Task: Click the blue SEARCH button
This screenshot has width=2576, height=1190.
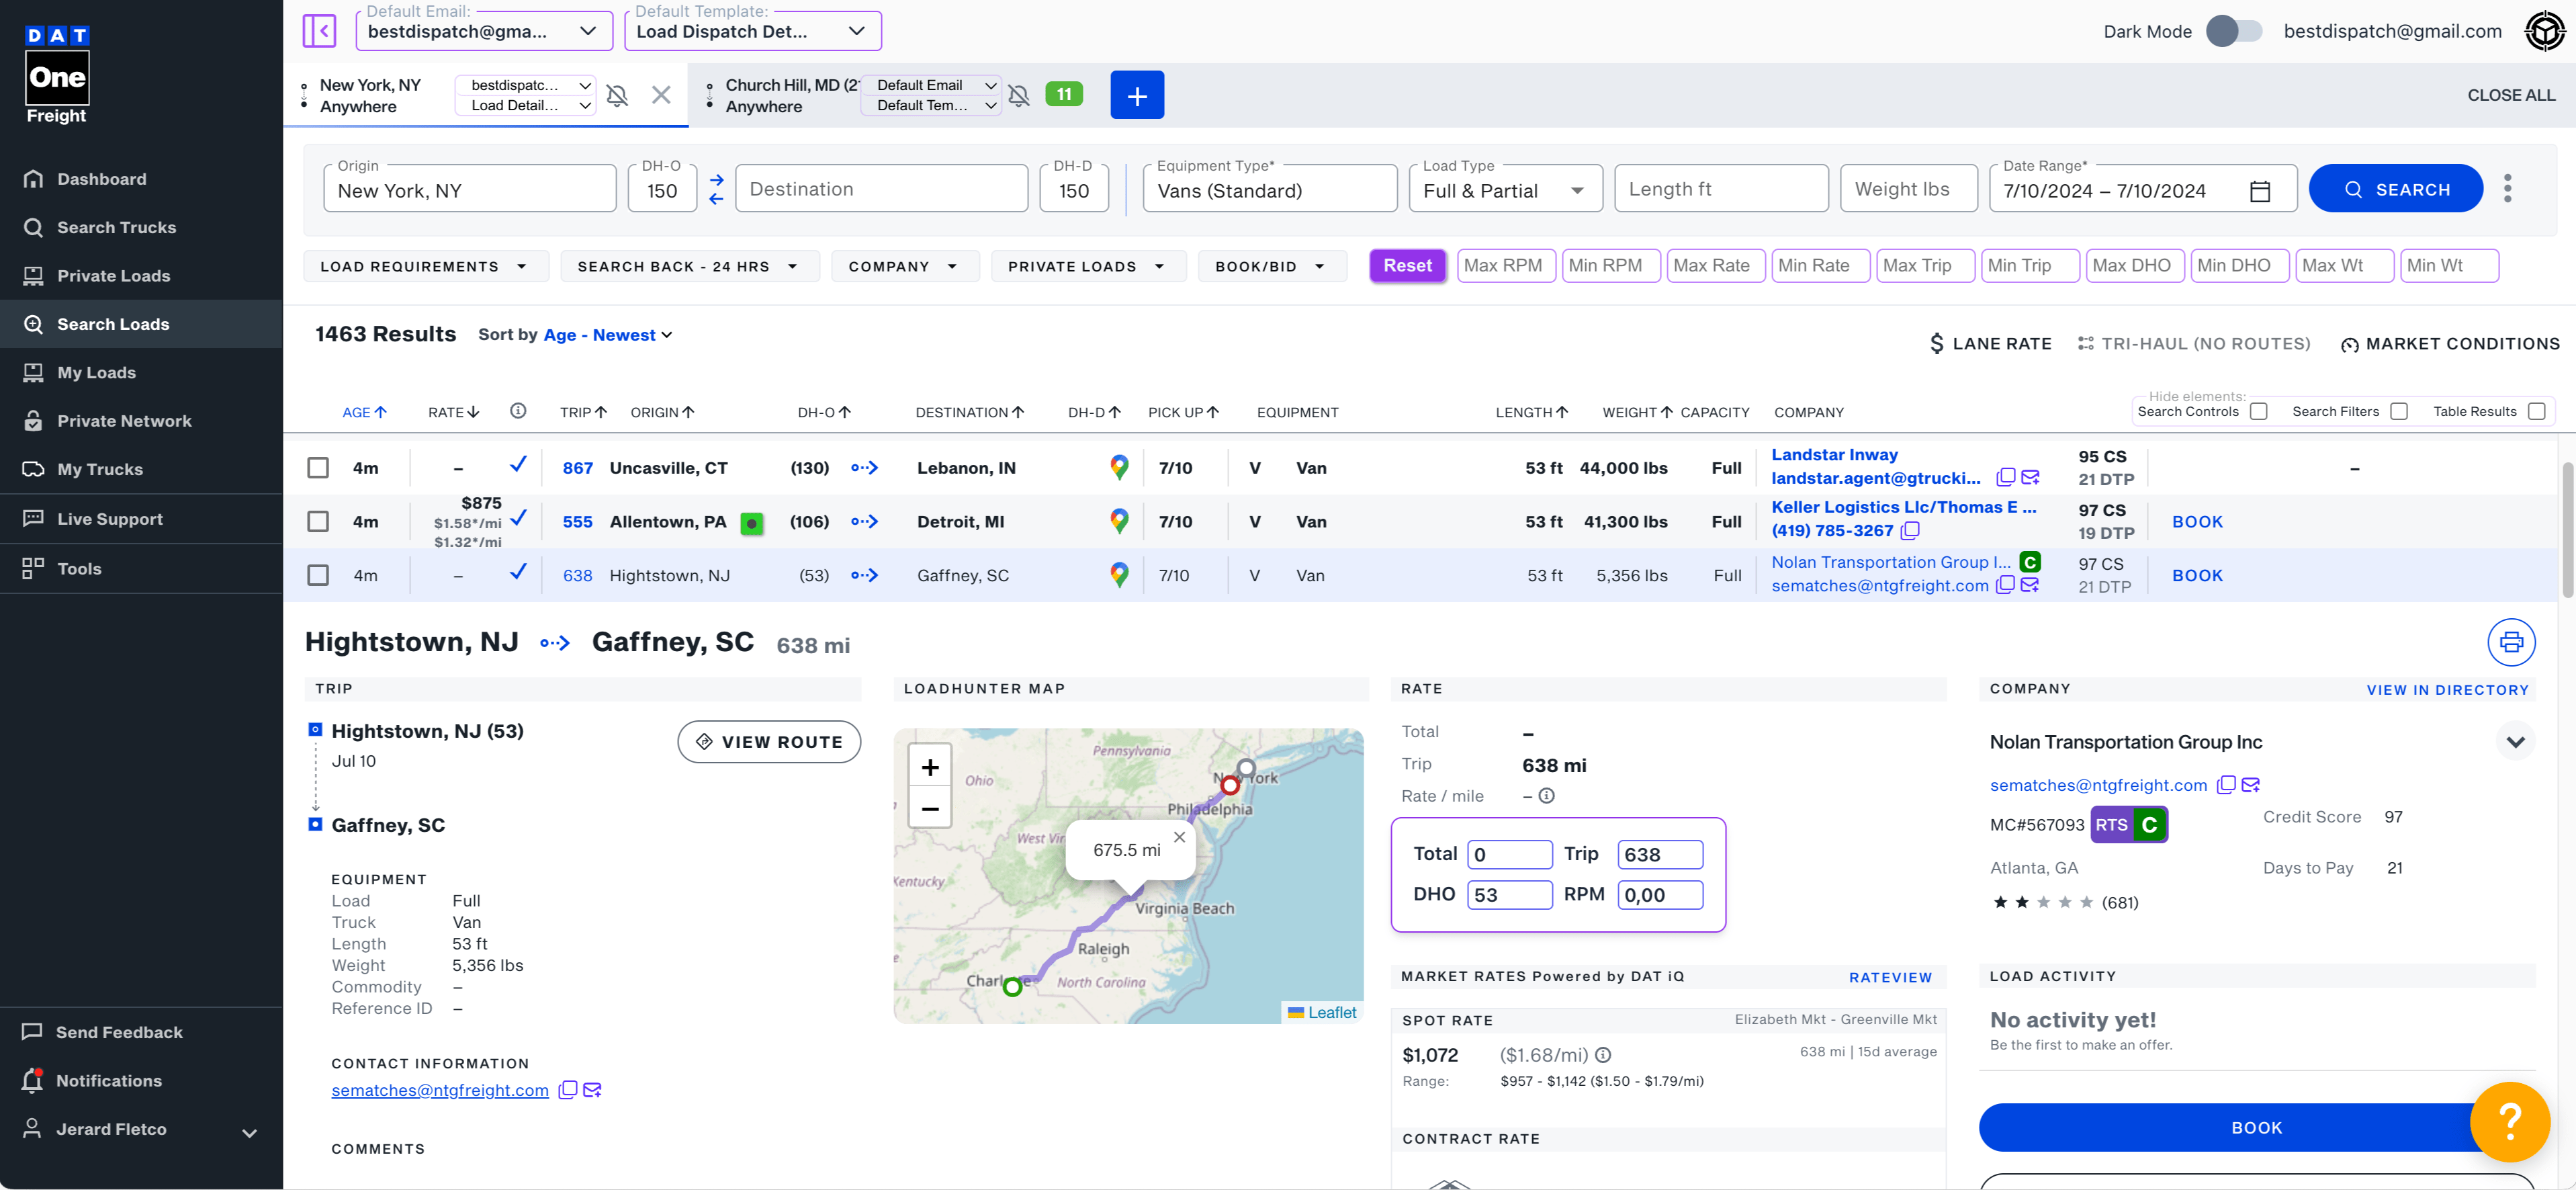Action: [x=2396, y=189]
